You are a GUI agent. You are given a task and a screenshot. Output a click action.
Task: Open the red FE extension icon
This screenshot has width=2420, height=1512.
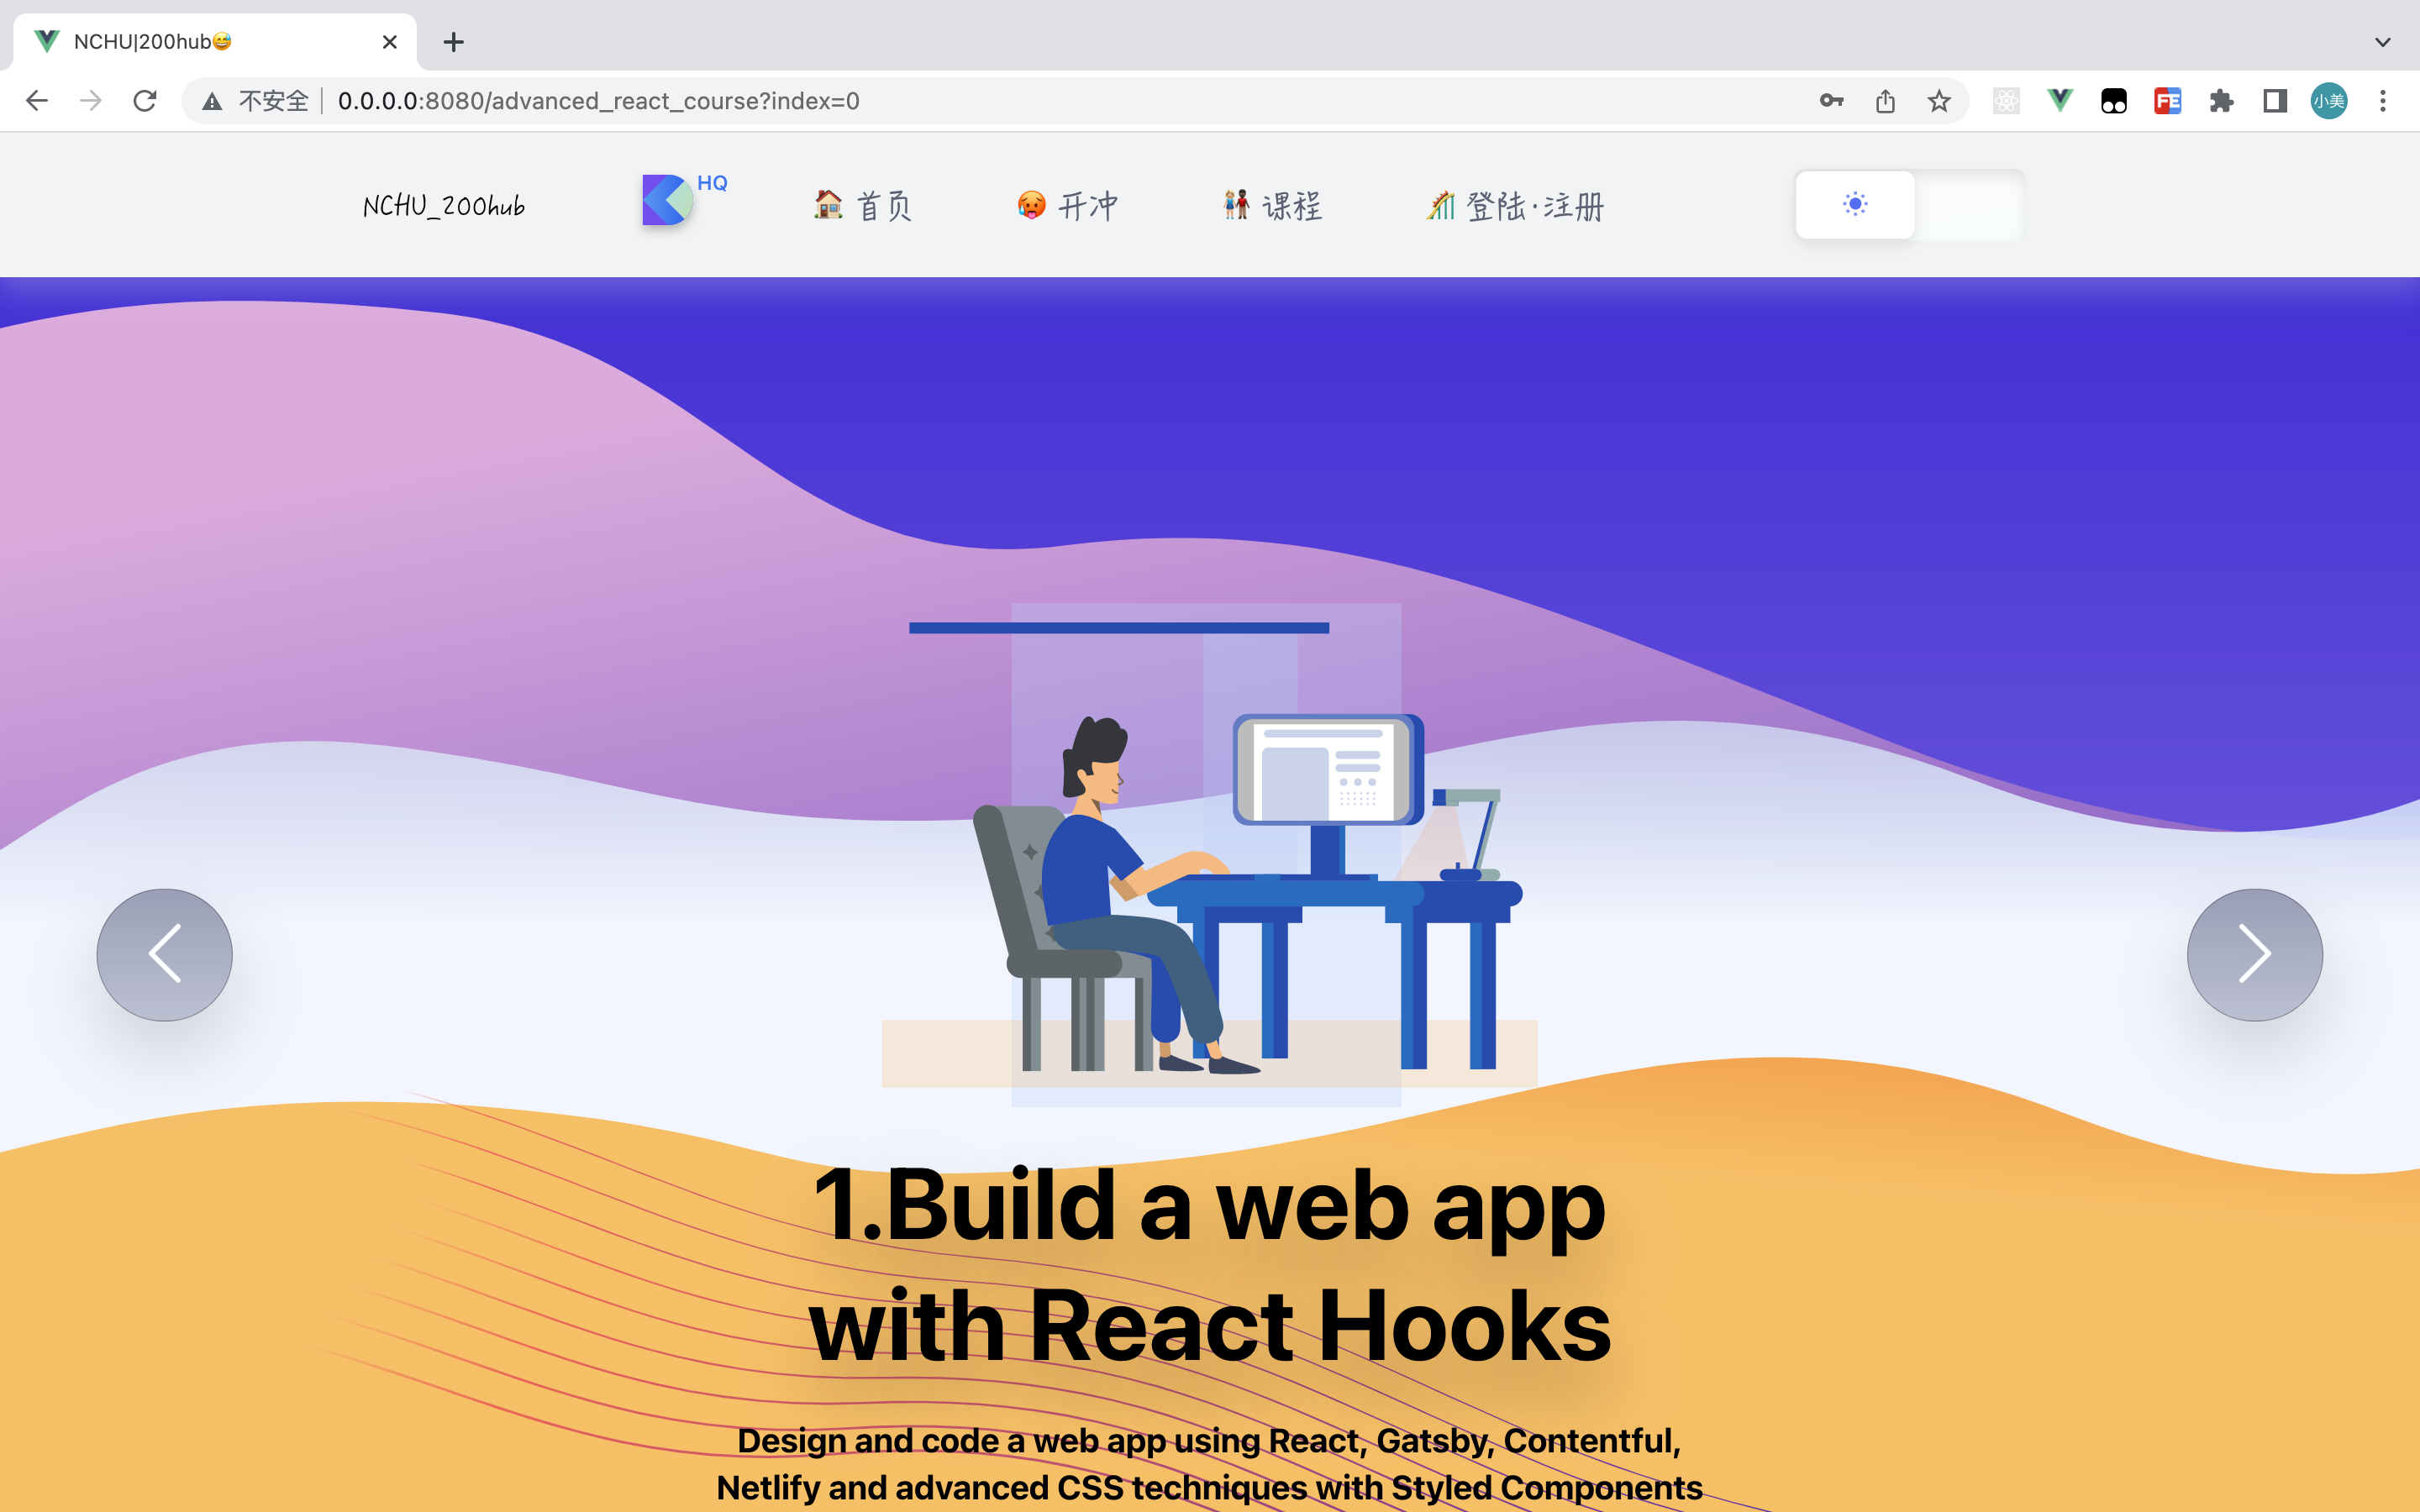point(2168,101)
